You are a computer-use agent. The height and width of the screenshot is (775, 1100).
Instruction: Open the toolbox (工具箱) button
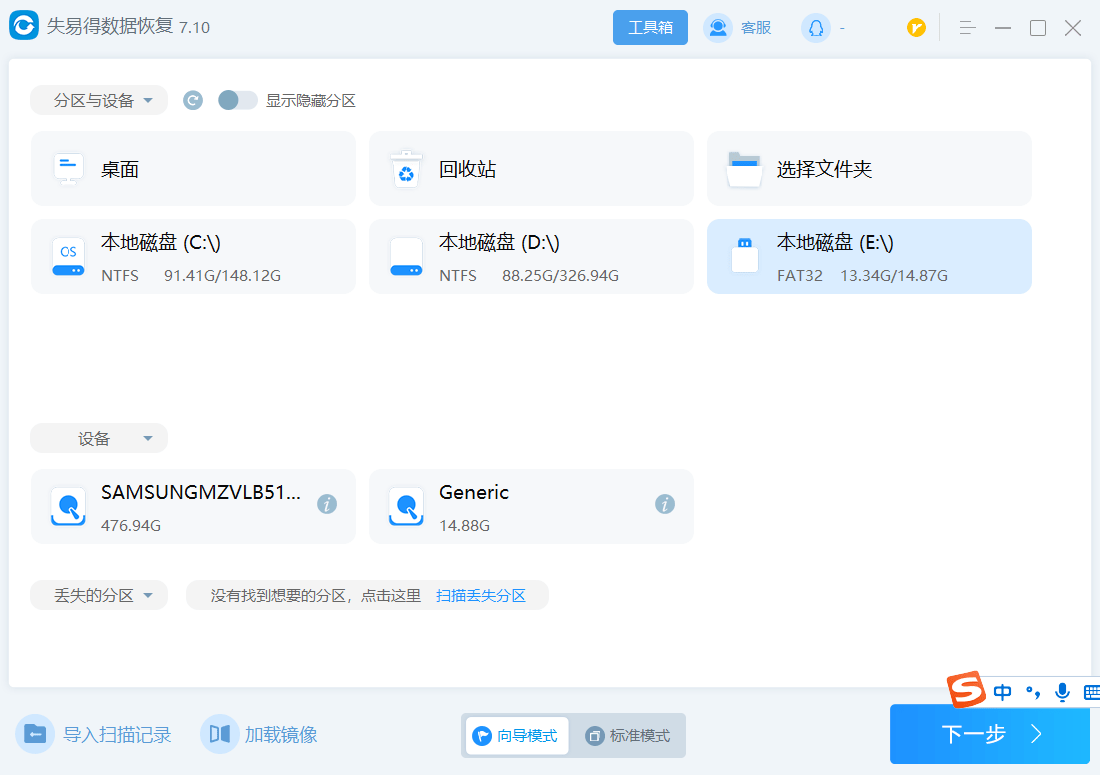pyautogui.click(x=650, y=28)
